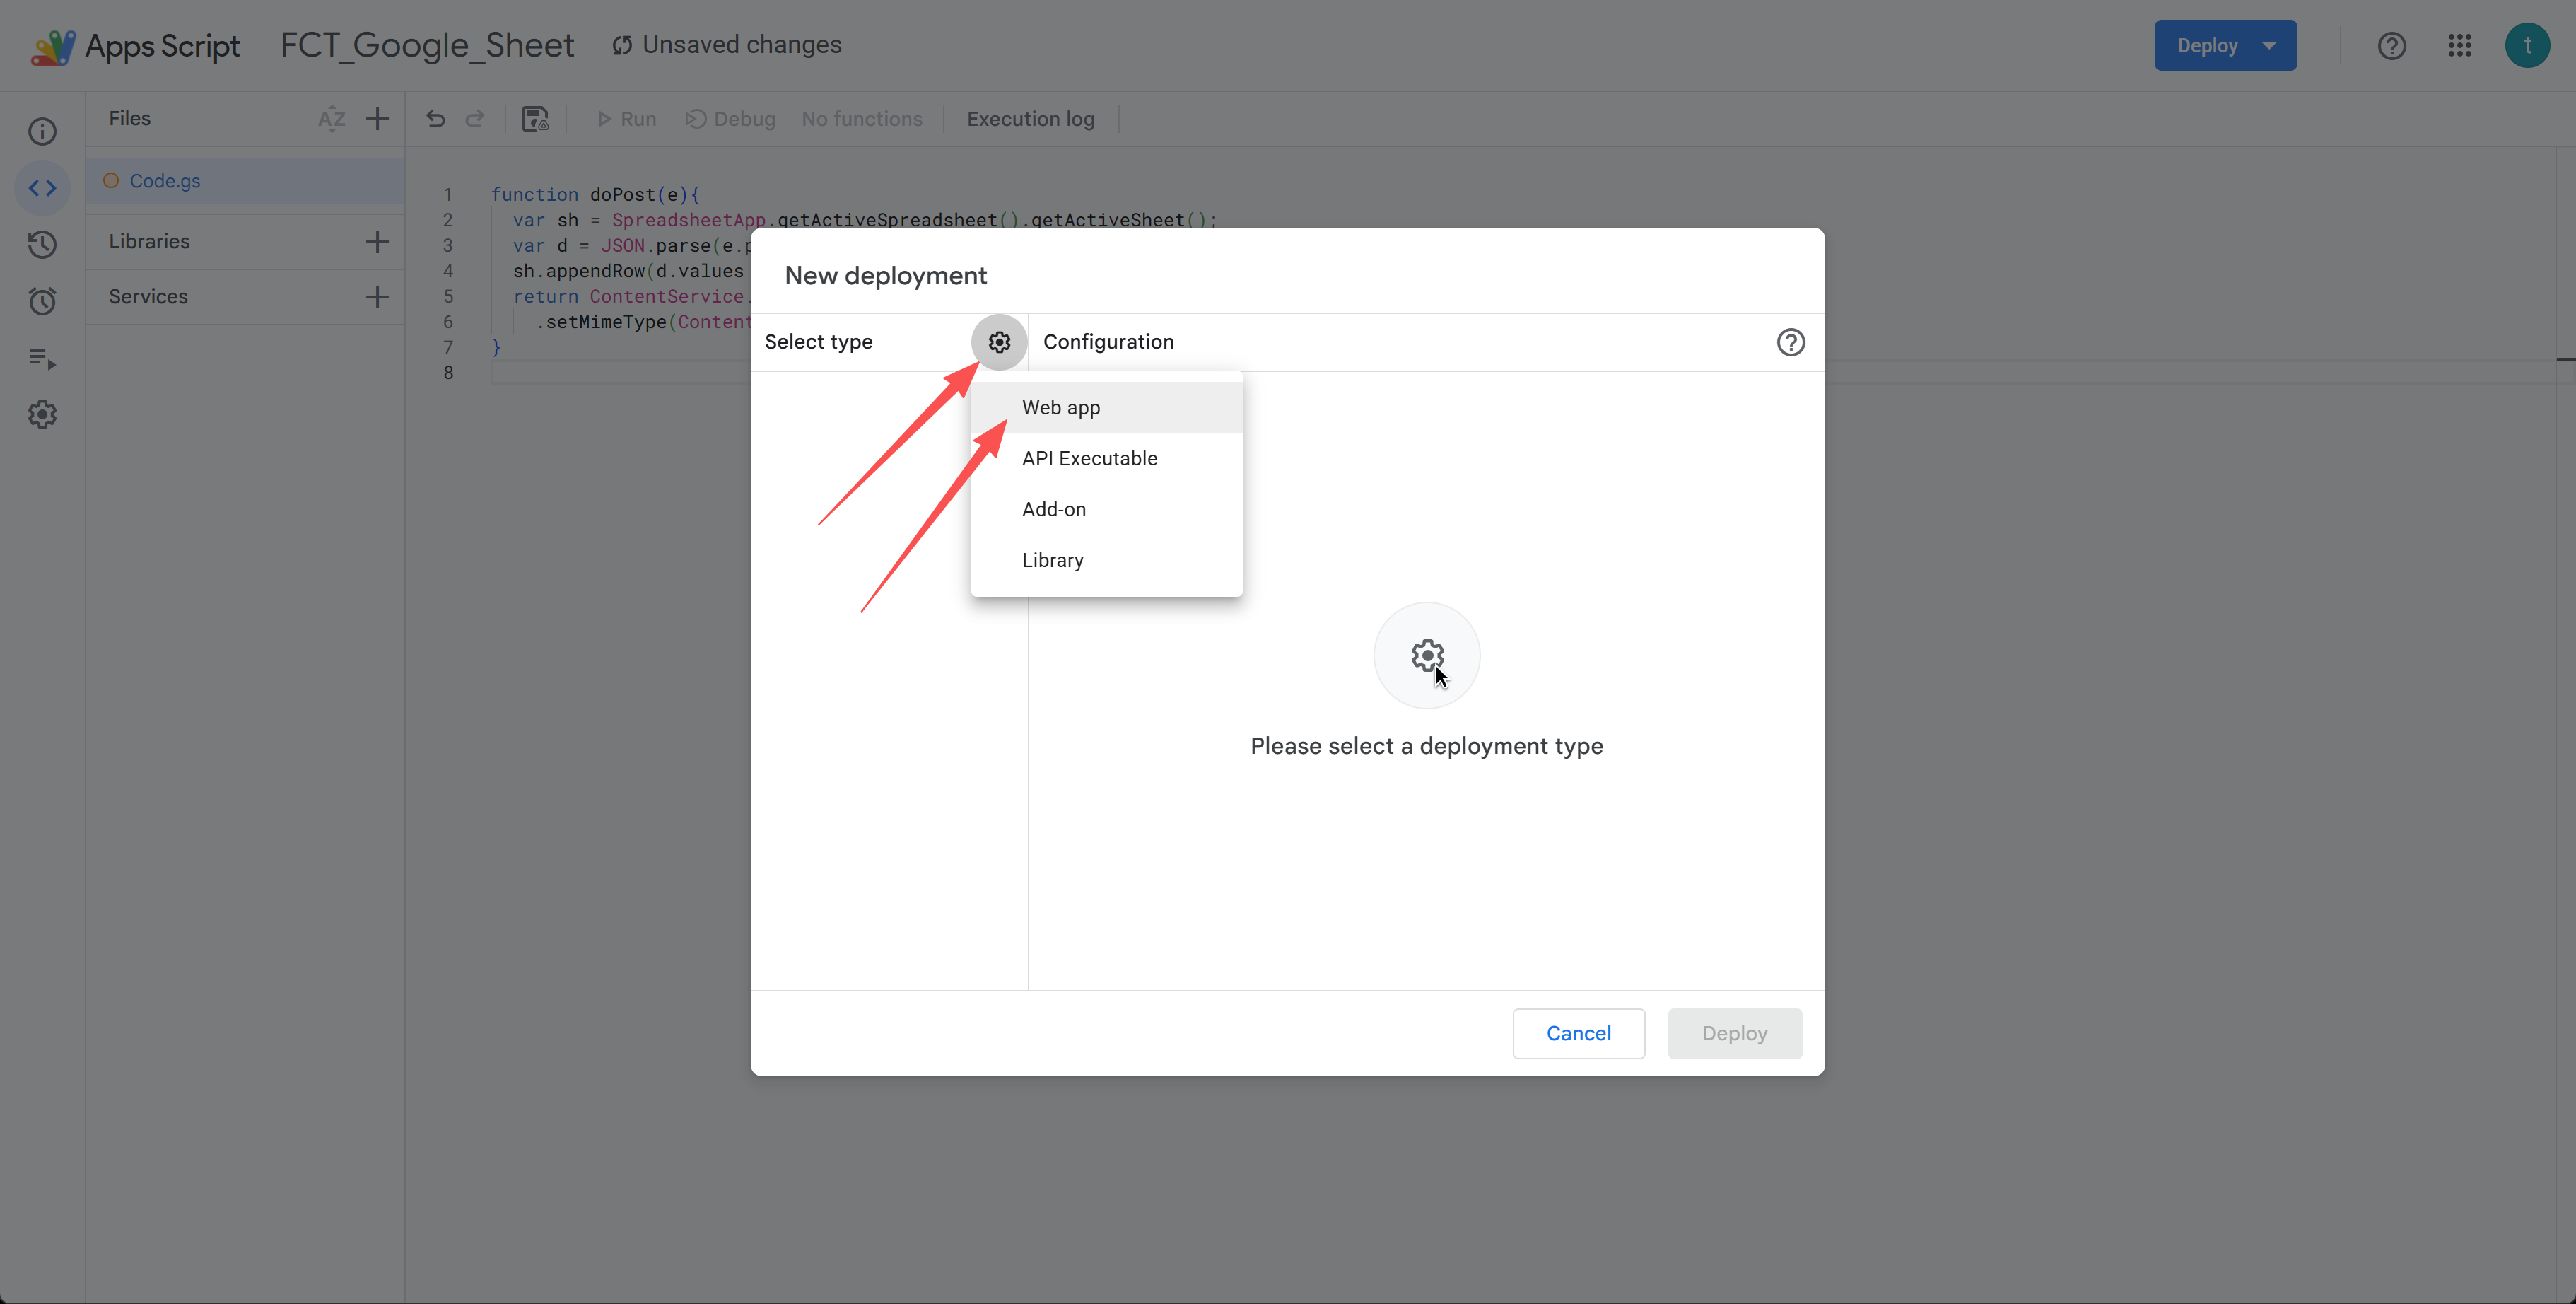The image size is (2576, 1304).
Task: Click the Select type label
Action: coord(818,342)
